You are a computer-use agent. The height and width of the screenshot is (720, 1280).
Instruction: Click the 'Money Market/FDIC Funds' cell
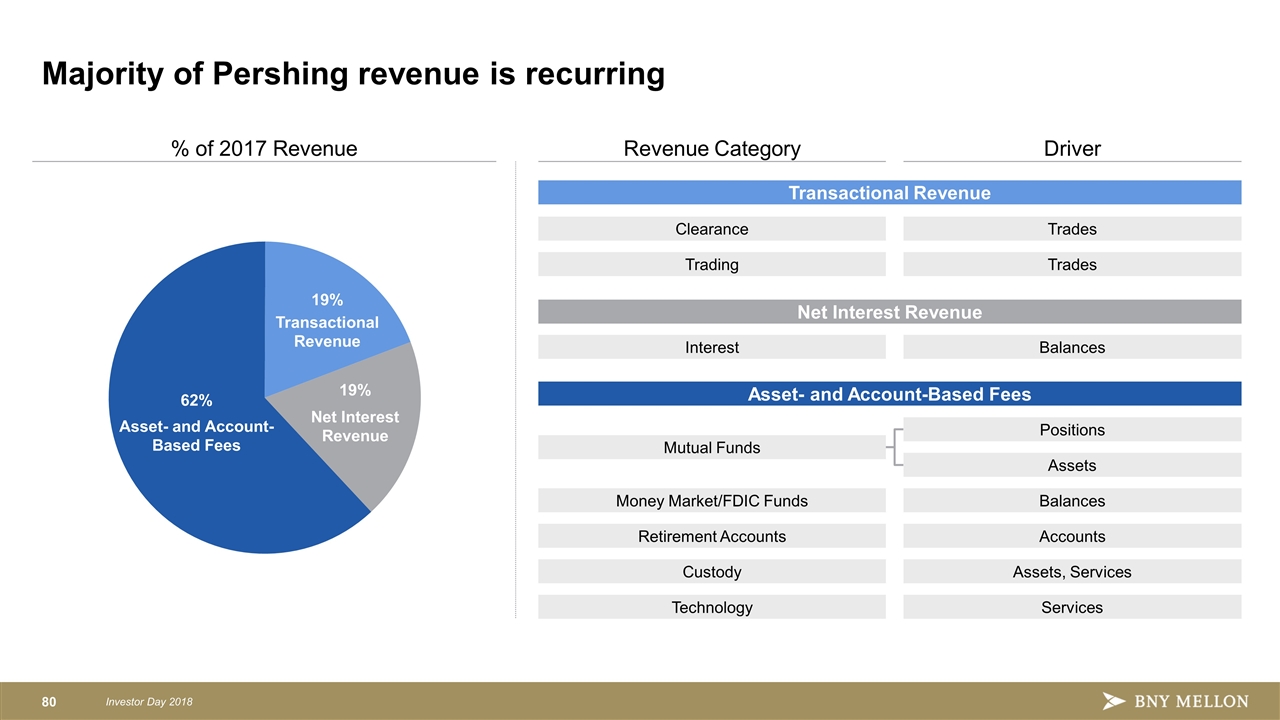click(x=712, y=500)
